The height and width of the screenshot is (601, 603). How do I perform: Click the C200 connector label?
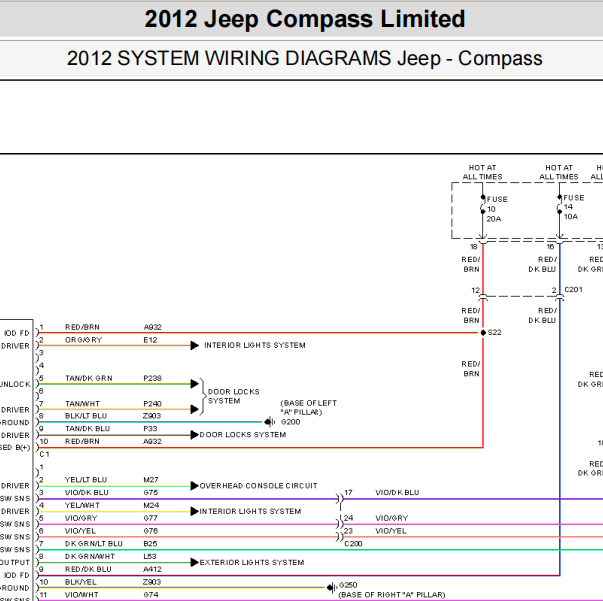(x=353, y=544)
